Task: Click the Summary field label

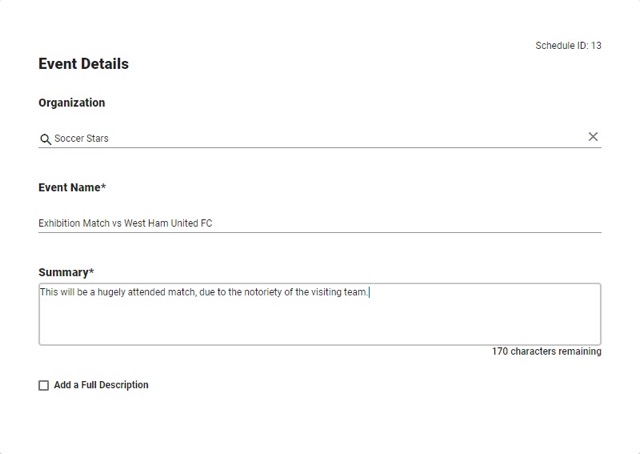Action: 66,272
